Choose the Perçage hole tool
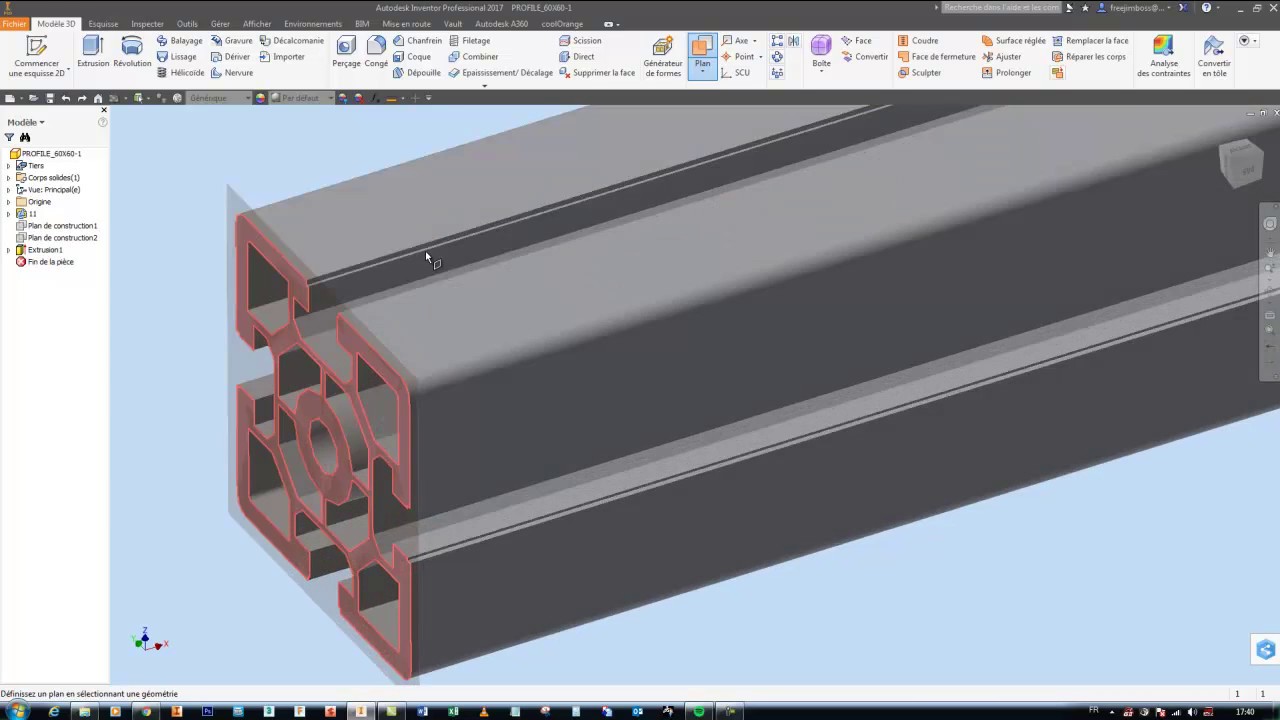The width and height of the screenshot is (1280, 720). [346, 52]
